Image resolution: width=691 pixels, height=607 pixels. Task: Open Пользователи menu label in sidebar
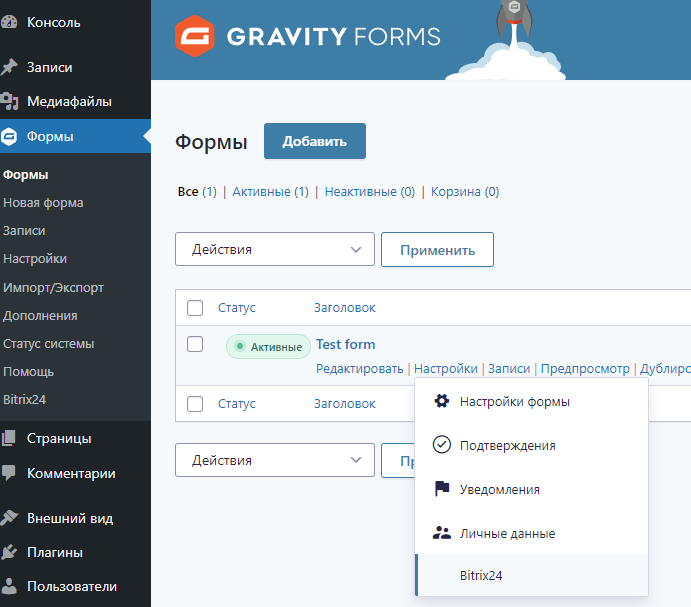point(72,586)
